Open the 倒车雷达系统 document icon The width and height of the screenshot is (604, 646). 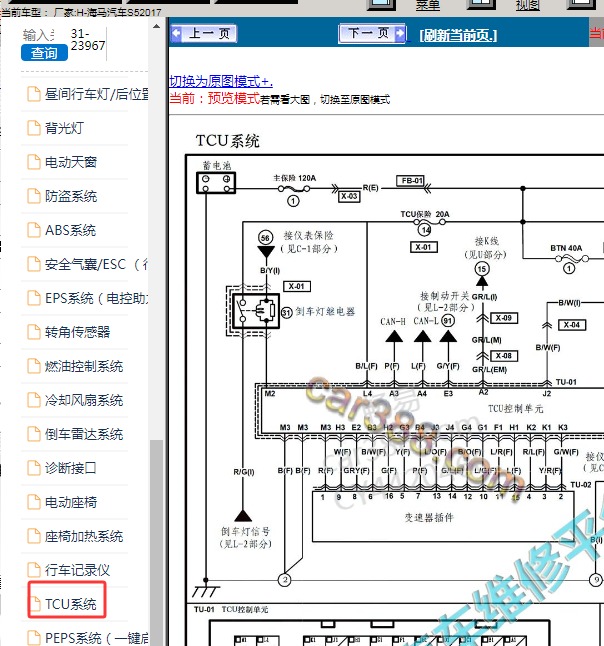click(x=34, y=434)
